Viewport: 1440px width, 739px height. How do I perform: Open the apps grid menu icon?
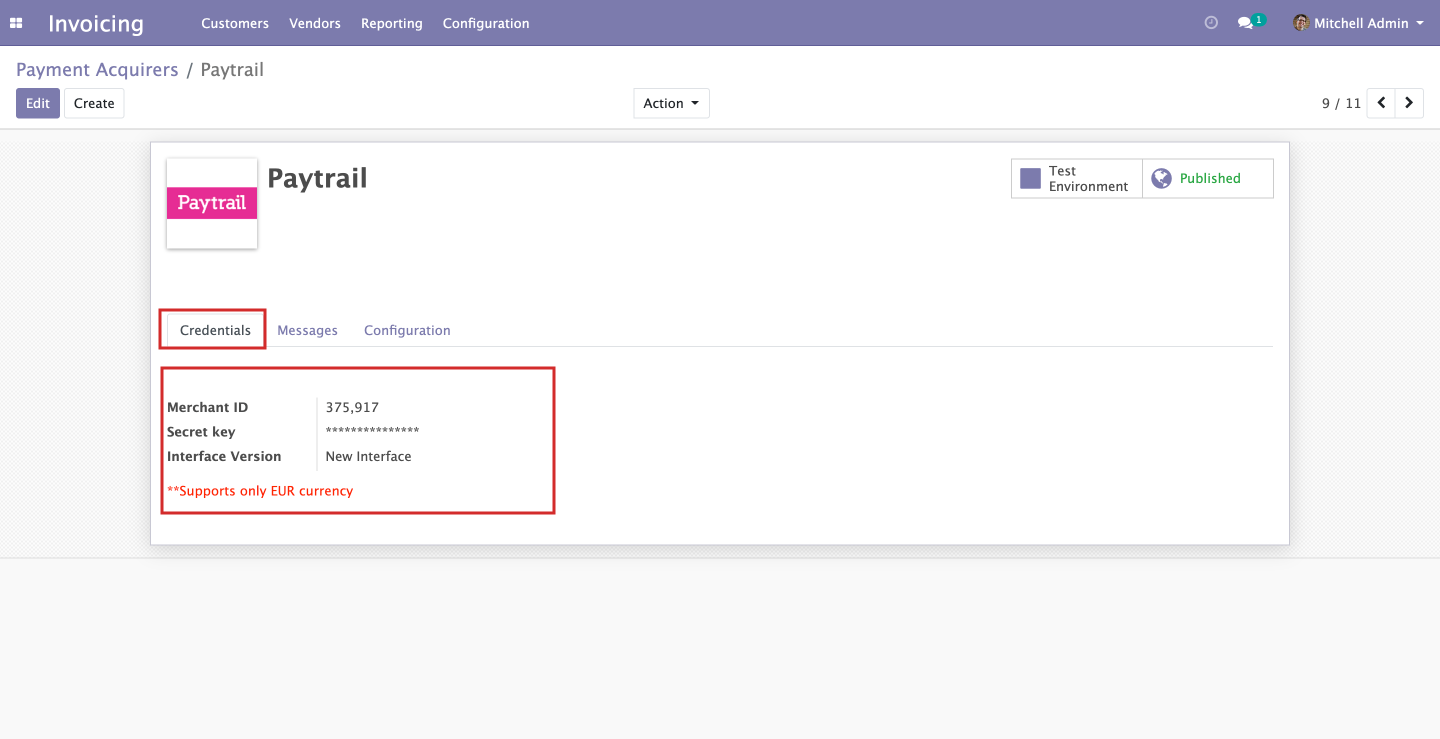[16, 23]
